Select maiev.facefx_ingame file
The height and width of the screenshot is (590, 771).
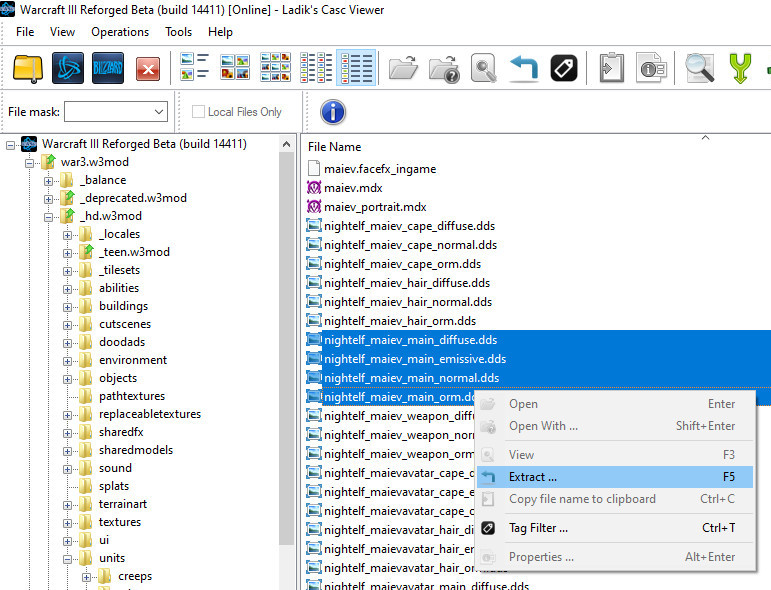[380, 169]
